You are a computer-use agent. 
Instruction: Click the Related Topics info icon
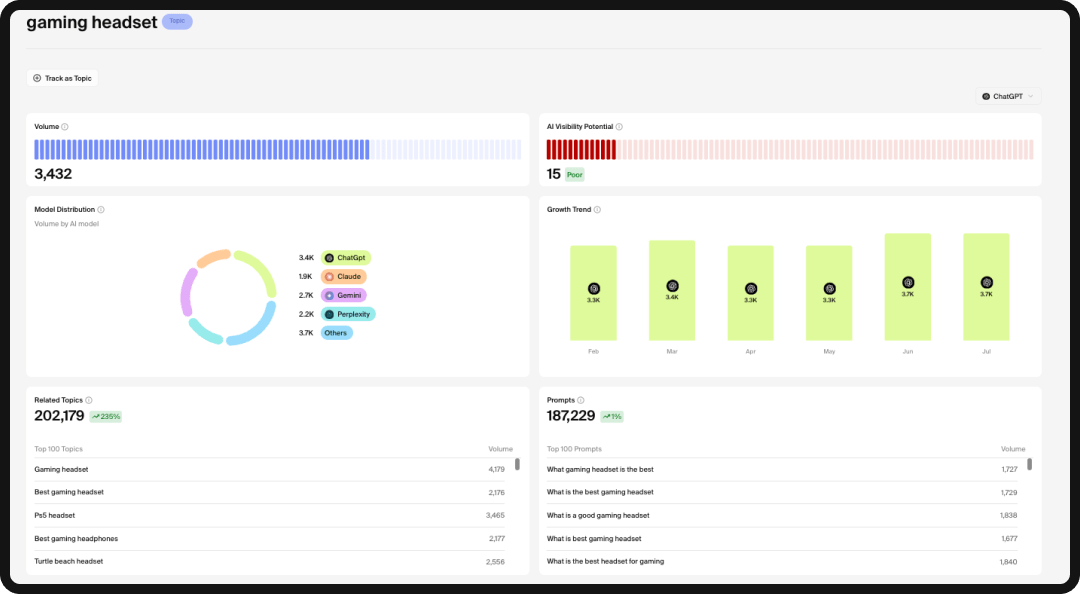pyautogui.click(x=91, y=399)
